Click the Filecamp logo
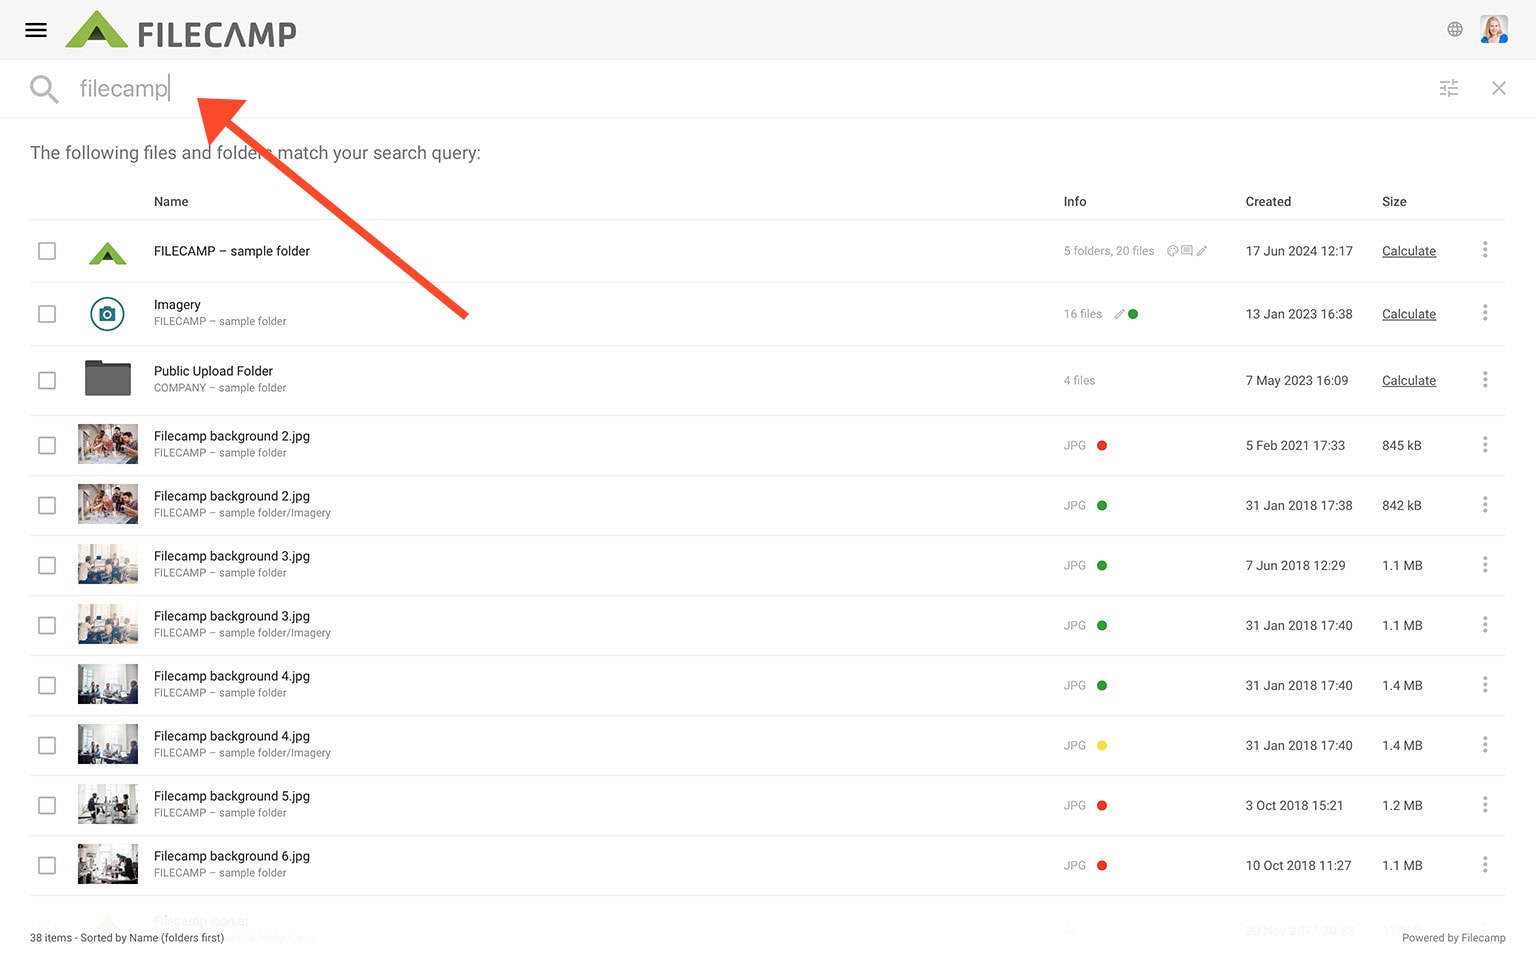1536x960 pixels. click(x=181, y=30)
